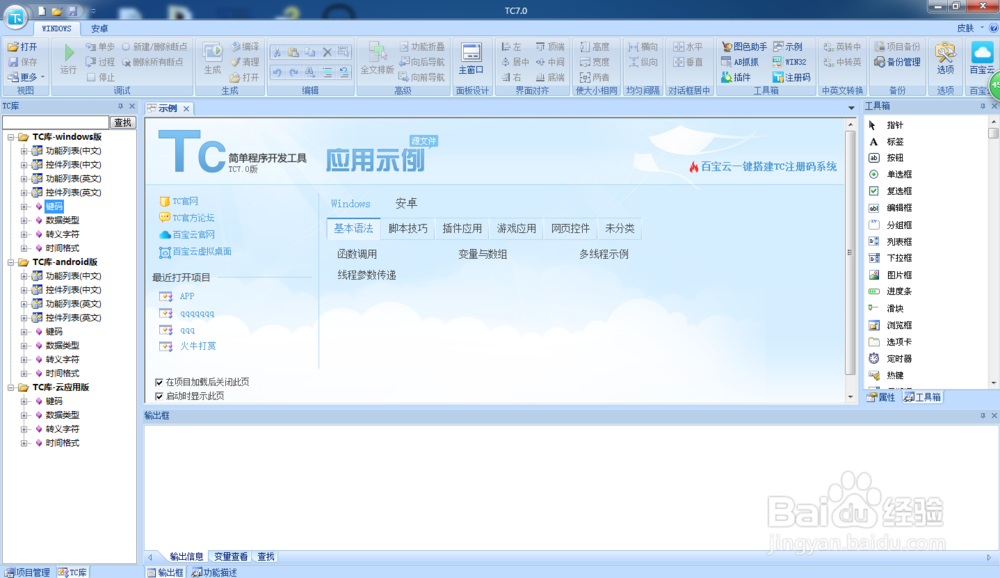Viewport: 1000px width, 578px height.
Task: Expand 转义字符 under TC库-android版
Action: click(24, 359)
